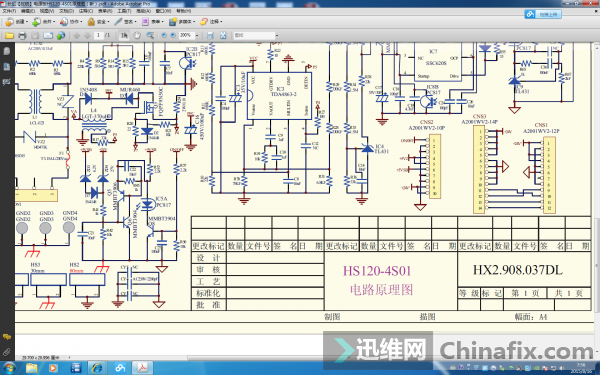This screenshot has width=600, height=375.
Task: Open the 注释(C) menu in menu bar
Action: (86, 11)
